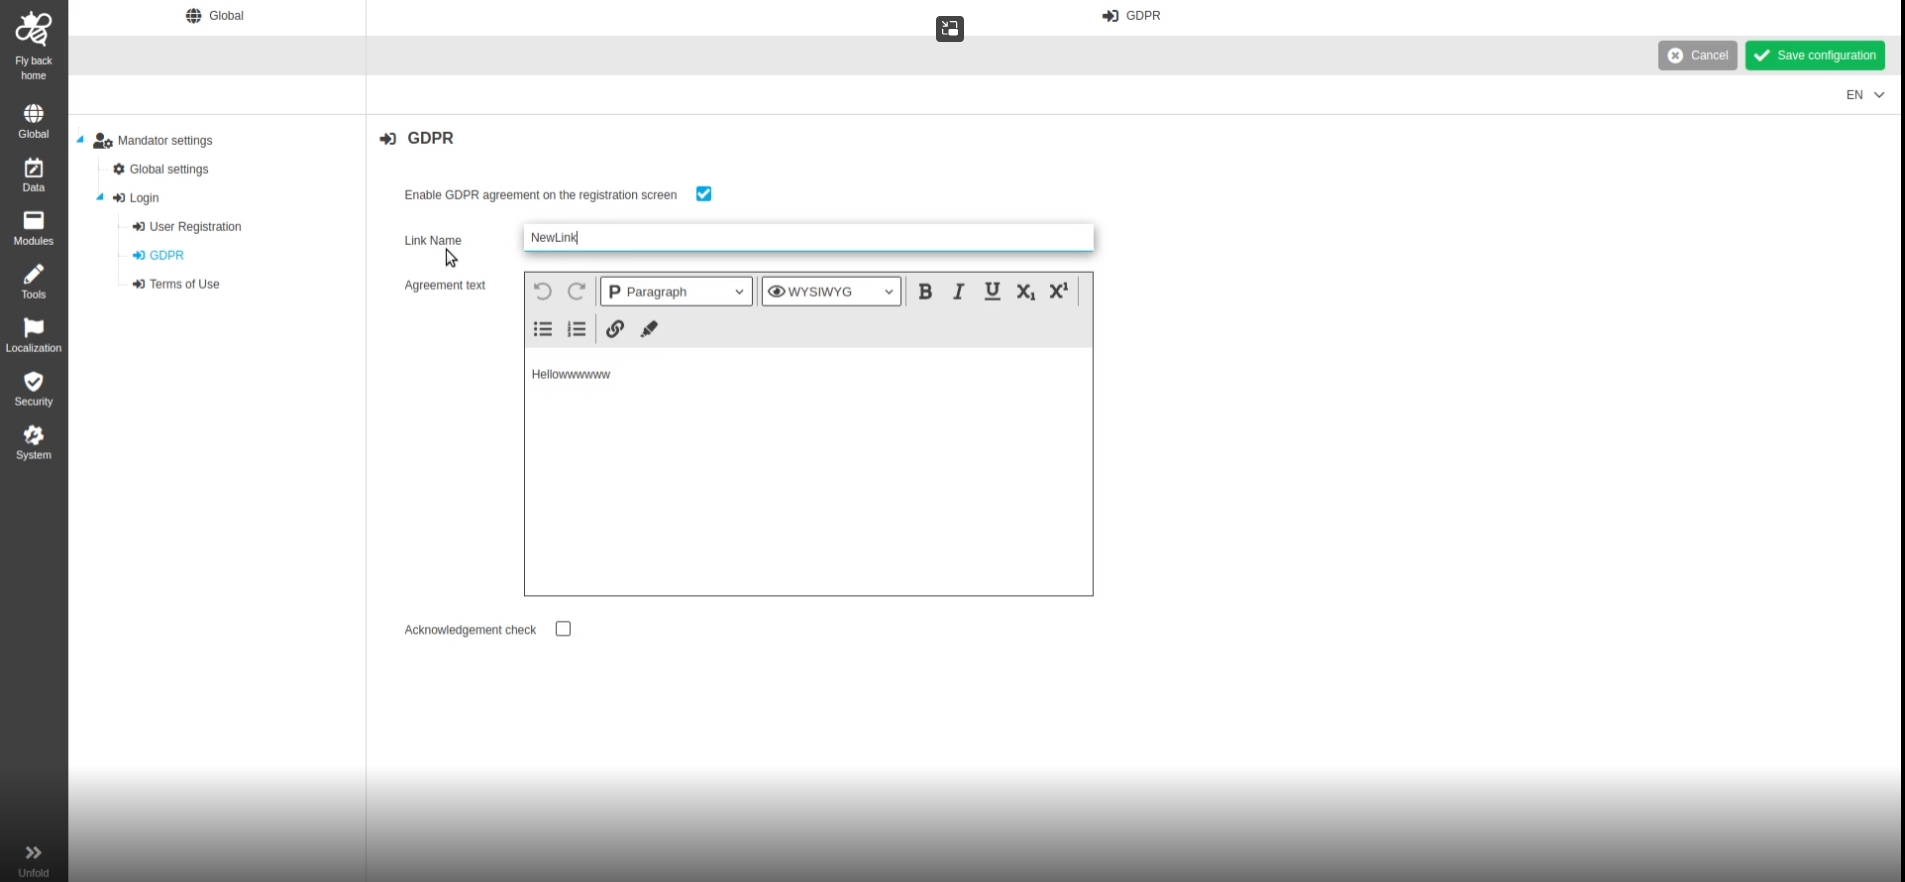Click the 'Acknowledgement check' label
The width and height of the screenshot is (1905, 882).
coord(470,630)
